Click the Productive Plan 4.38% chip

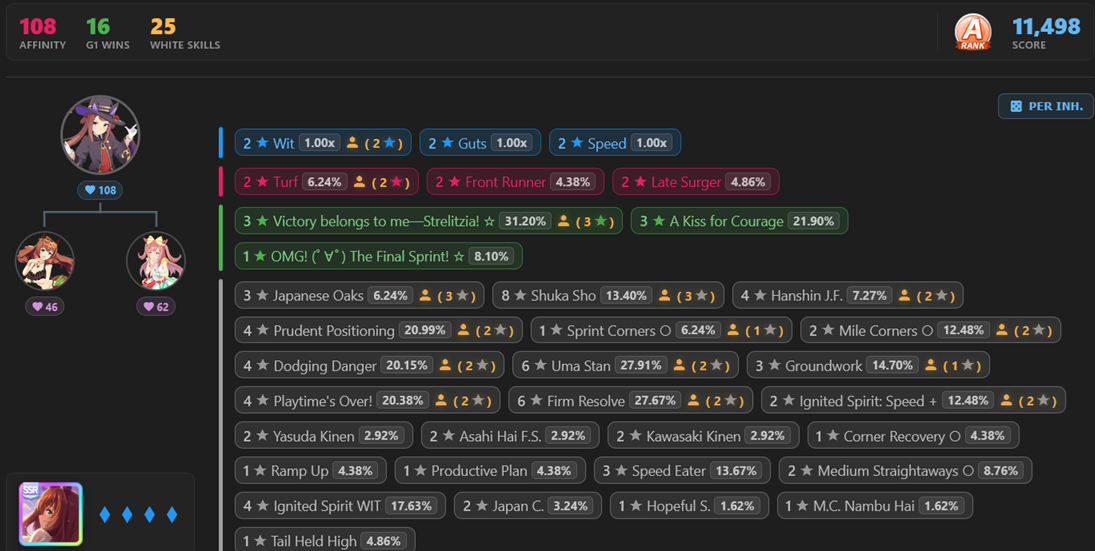[x=490, y=471]
